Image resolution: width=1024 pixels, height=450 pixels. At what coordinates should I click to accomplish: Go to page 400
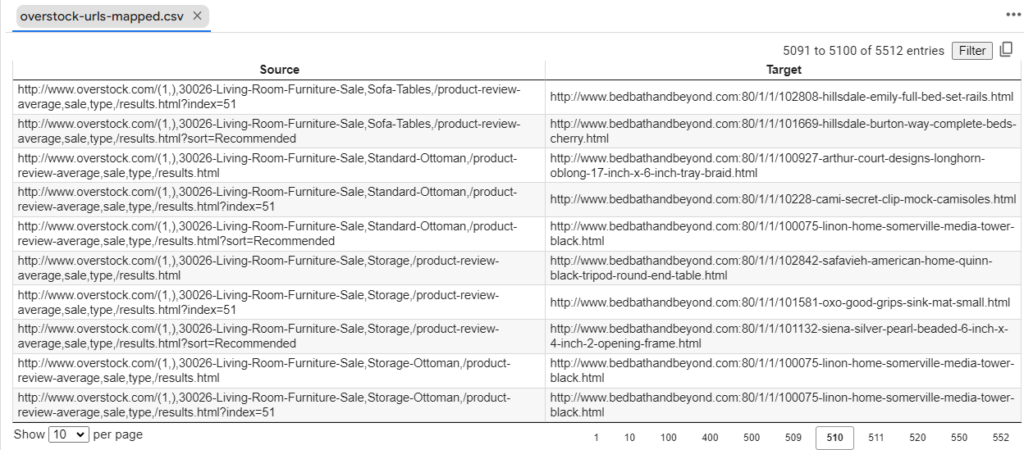710,438
